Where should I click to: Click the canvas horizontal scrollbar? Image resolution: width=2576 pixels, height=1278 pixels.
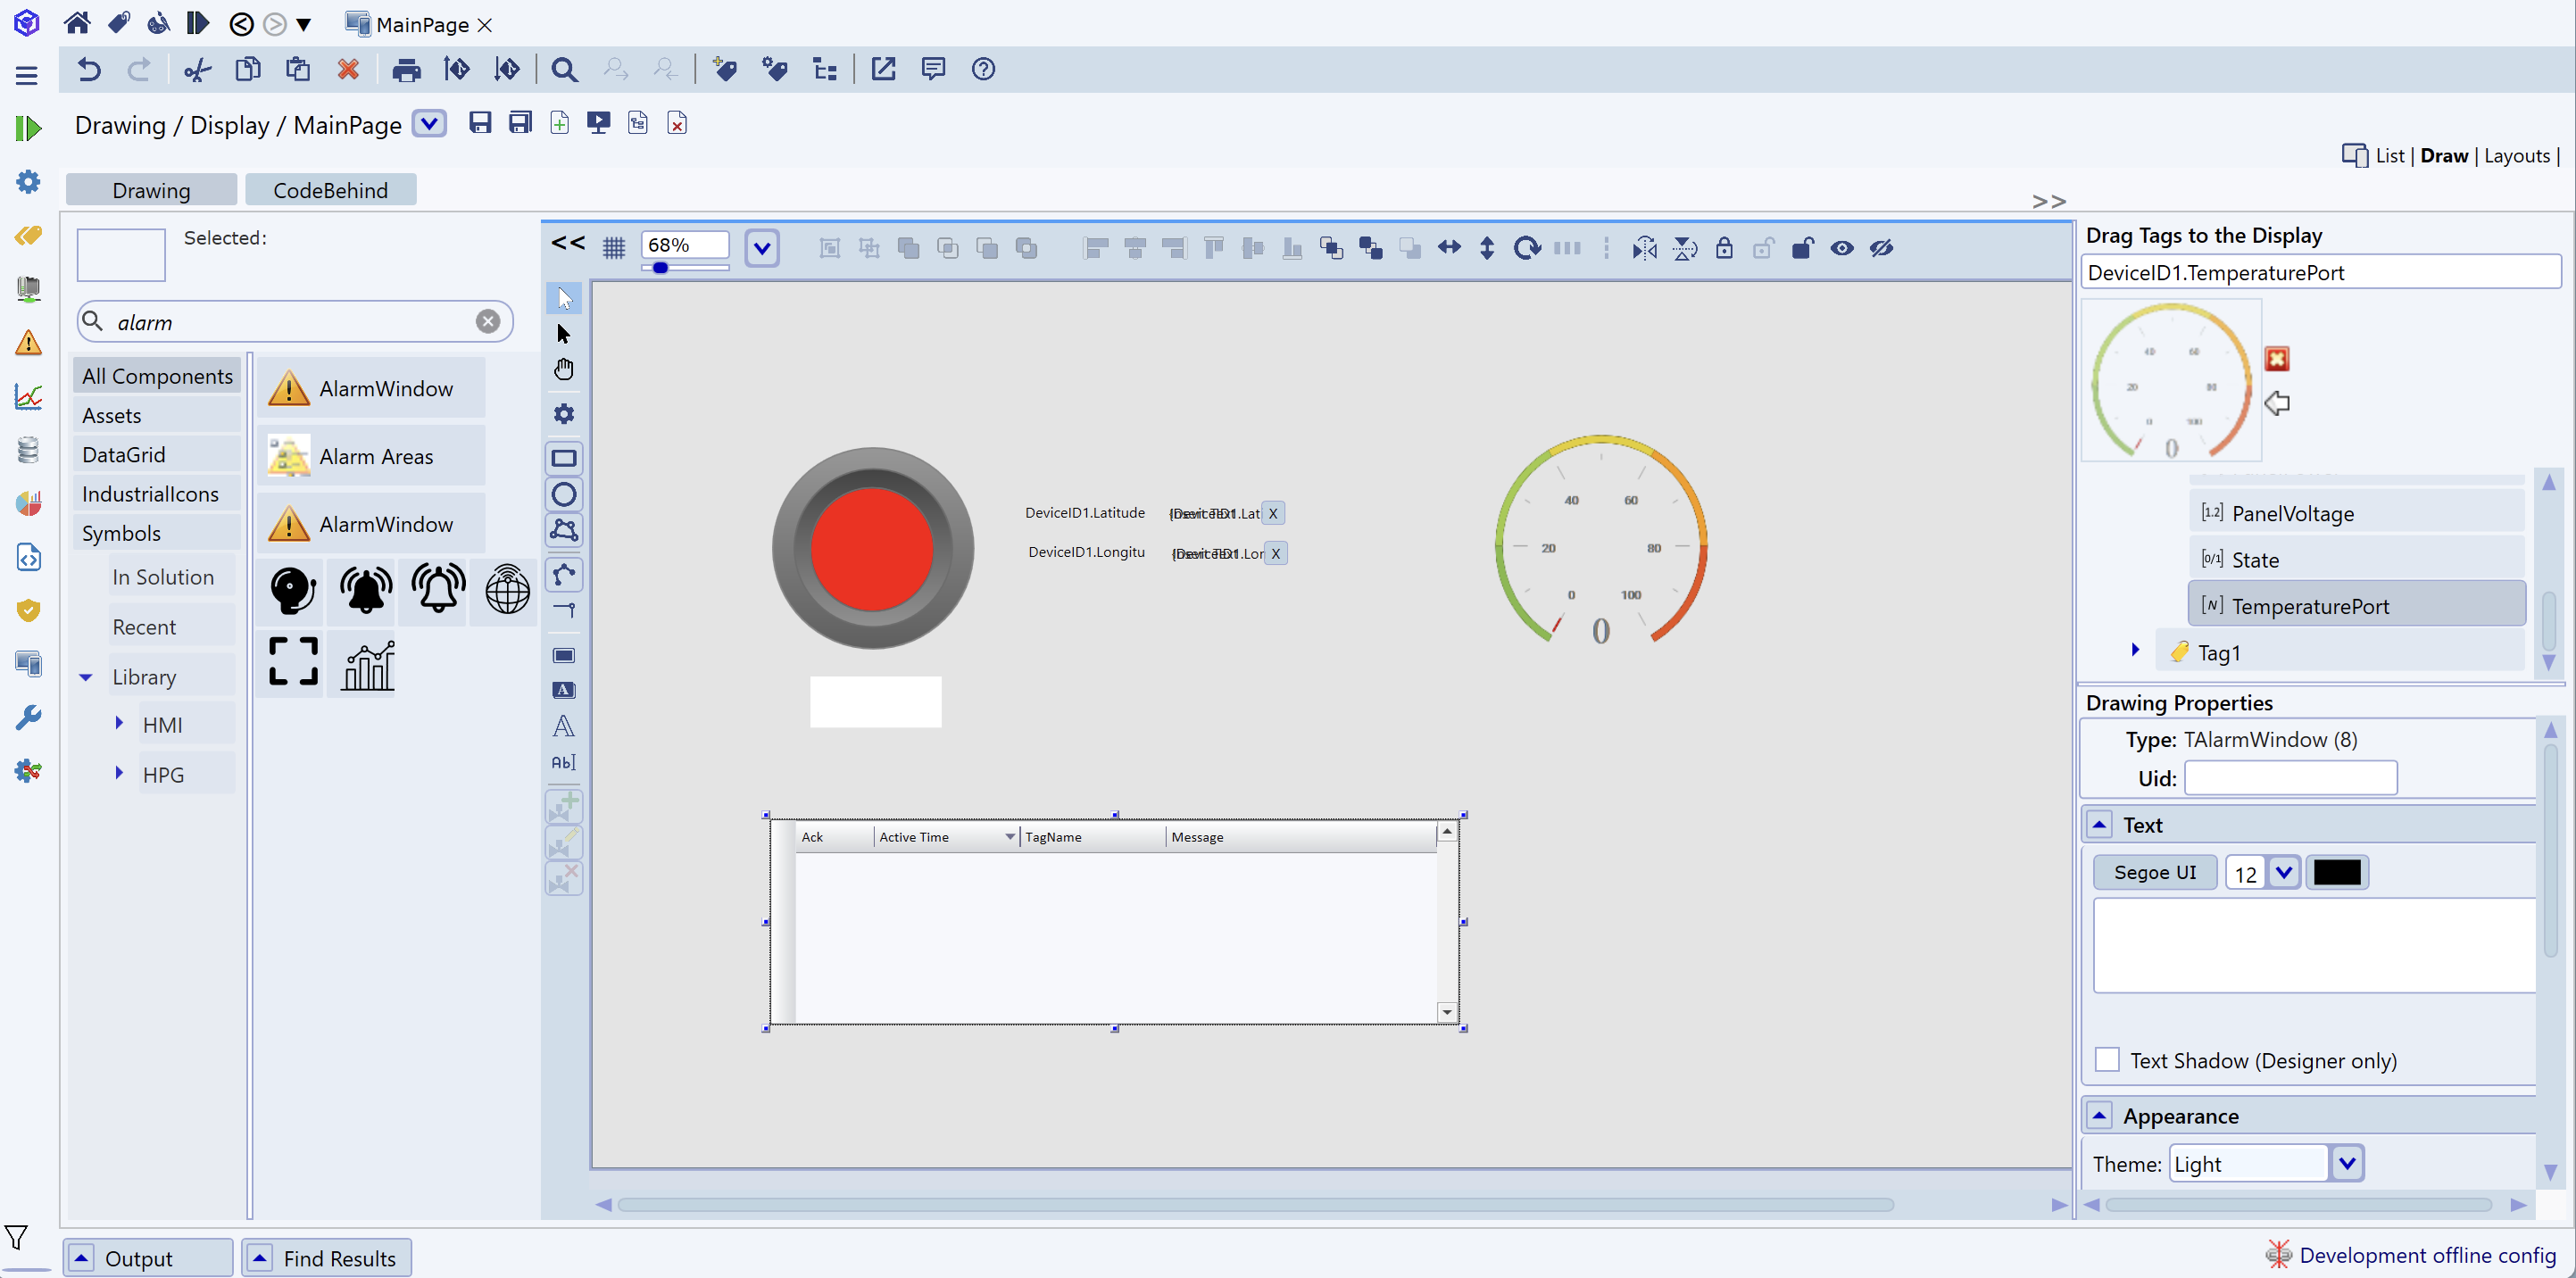(x=1255, y=1205)
